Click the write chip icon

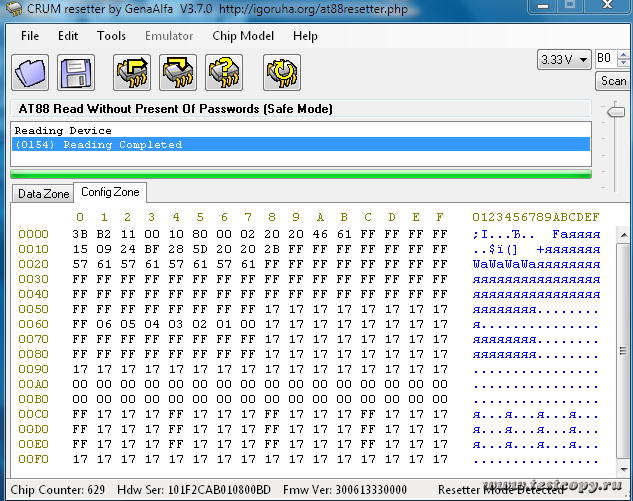[178, 73]
